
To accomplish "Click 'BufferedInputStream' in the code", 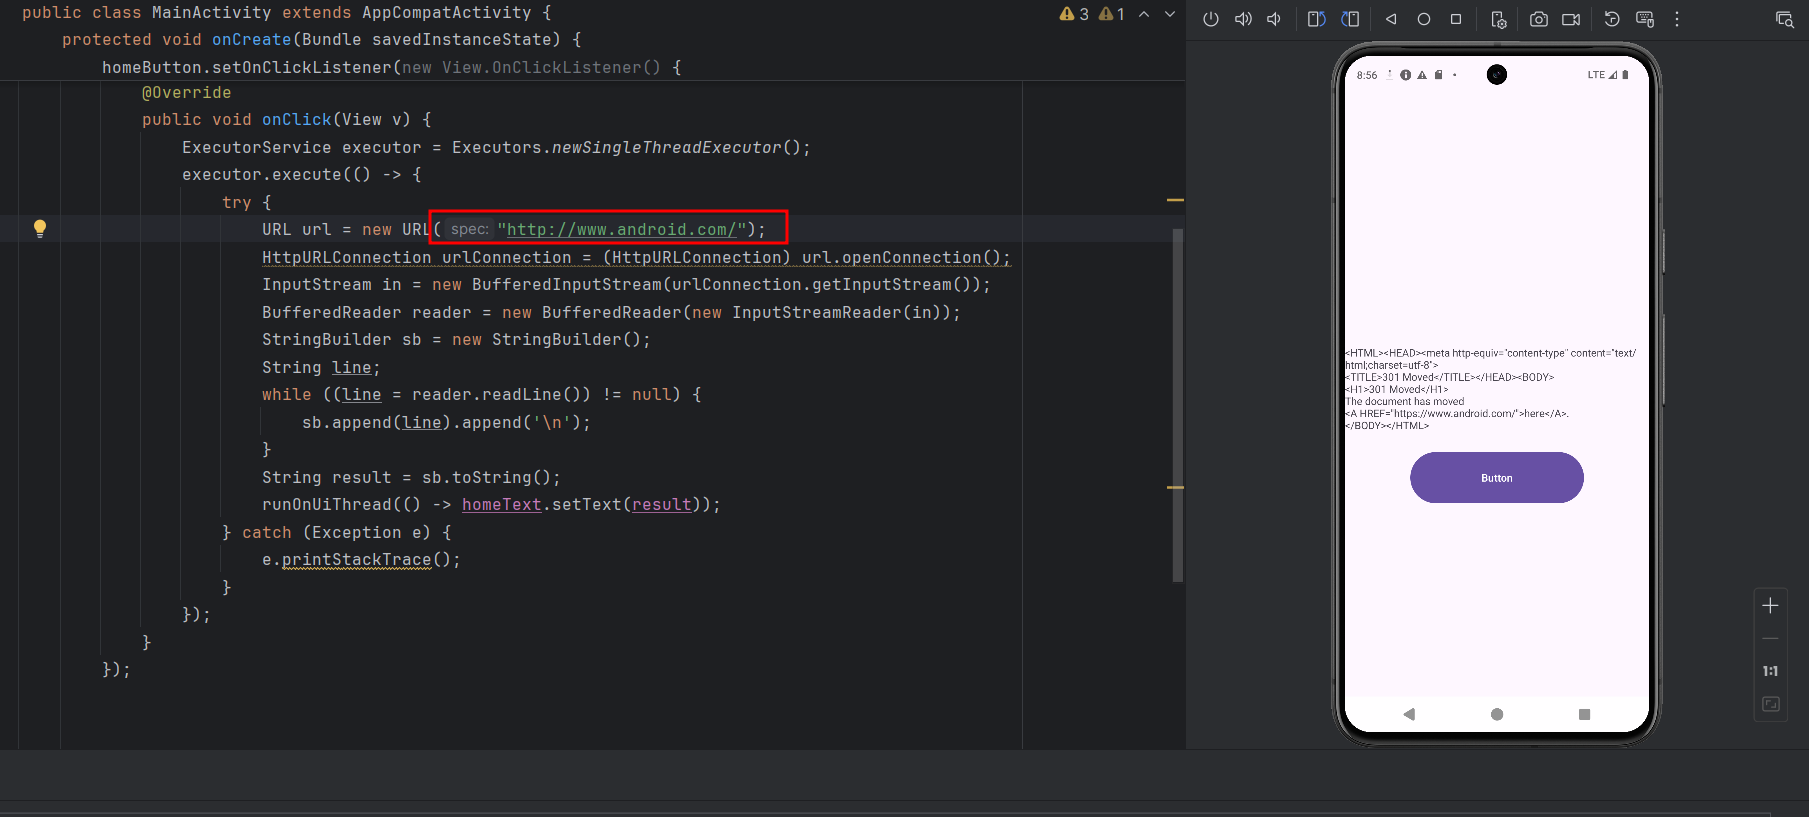I will 566,284.
